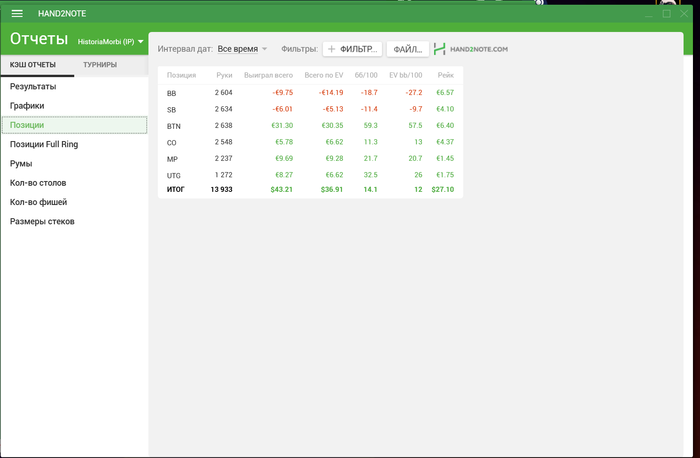
Task: Click hands value 1 272 in UTG row
Action: [x=223, y=175]
